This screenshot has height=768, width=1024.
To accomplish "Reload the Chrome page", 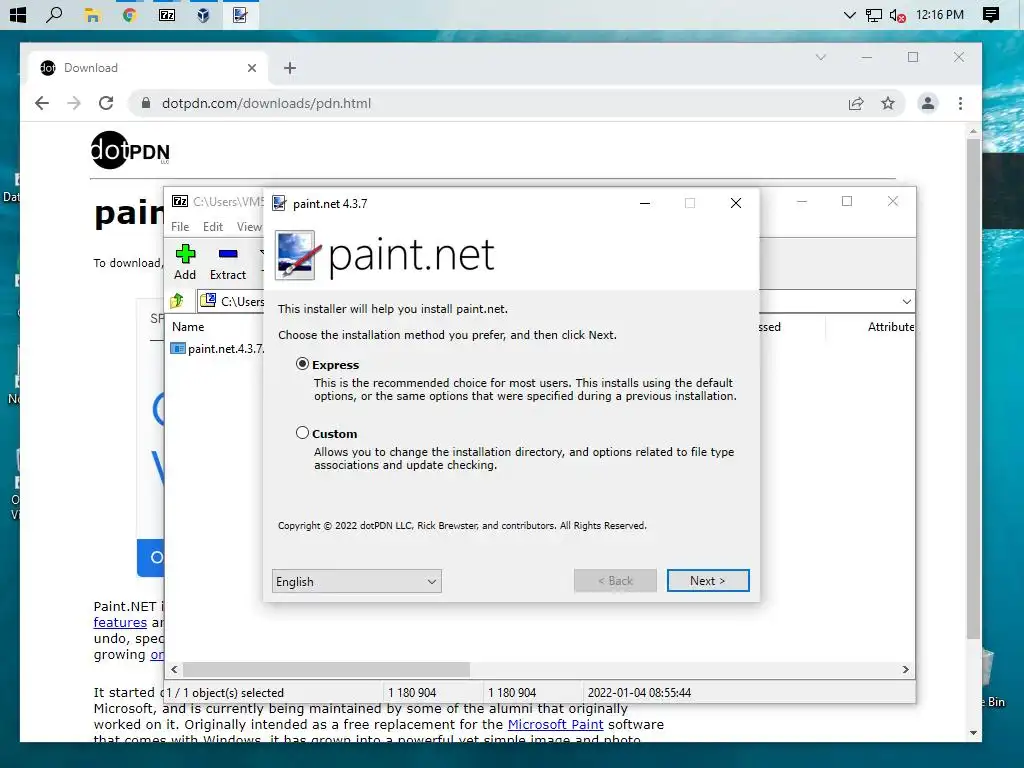I will coord(106,103).
